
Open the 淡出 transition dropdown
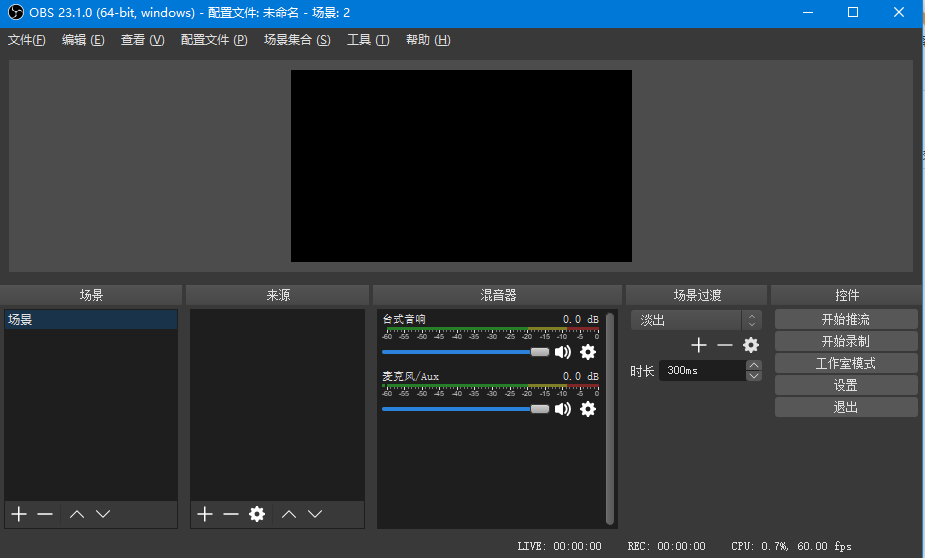click(696, 320)
